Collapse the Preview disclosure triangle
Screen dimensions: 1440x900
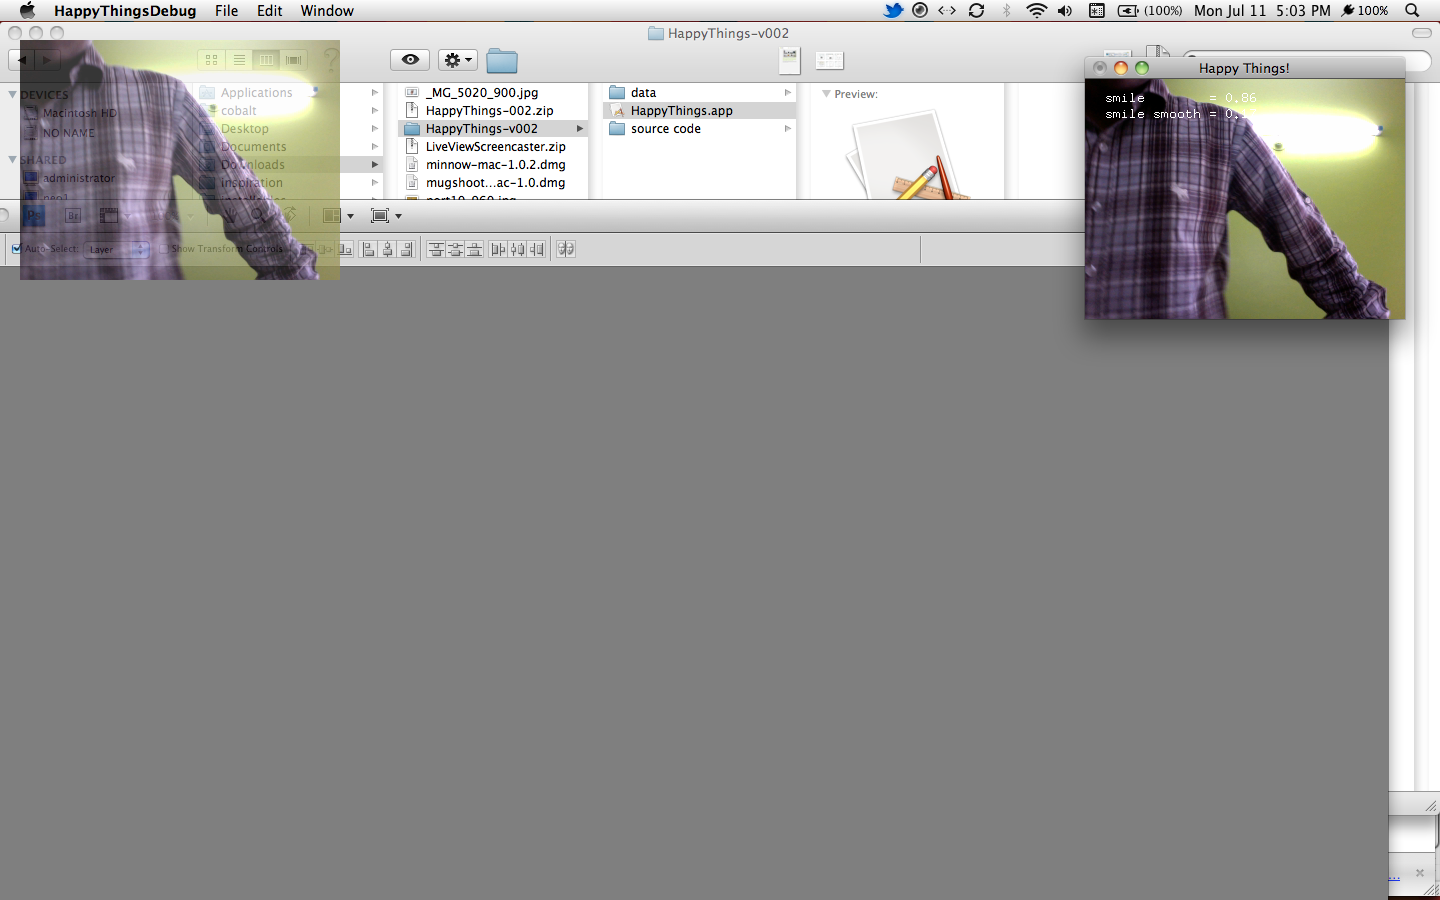tap(826, 94)
